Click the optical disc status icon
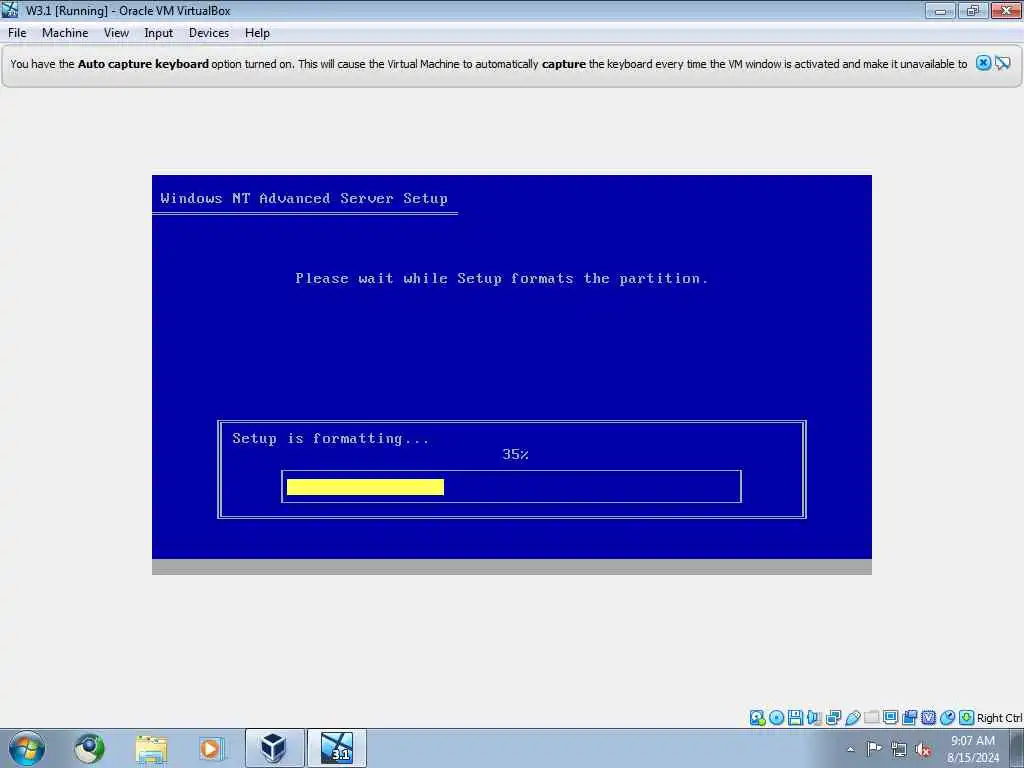This screenshot has height=768, width=1024. [x=776, y=718]
